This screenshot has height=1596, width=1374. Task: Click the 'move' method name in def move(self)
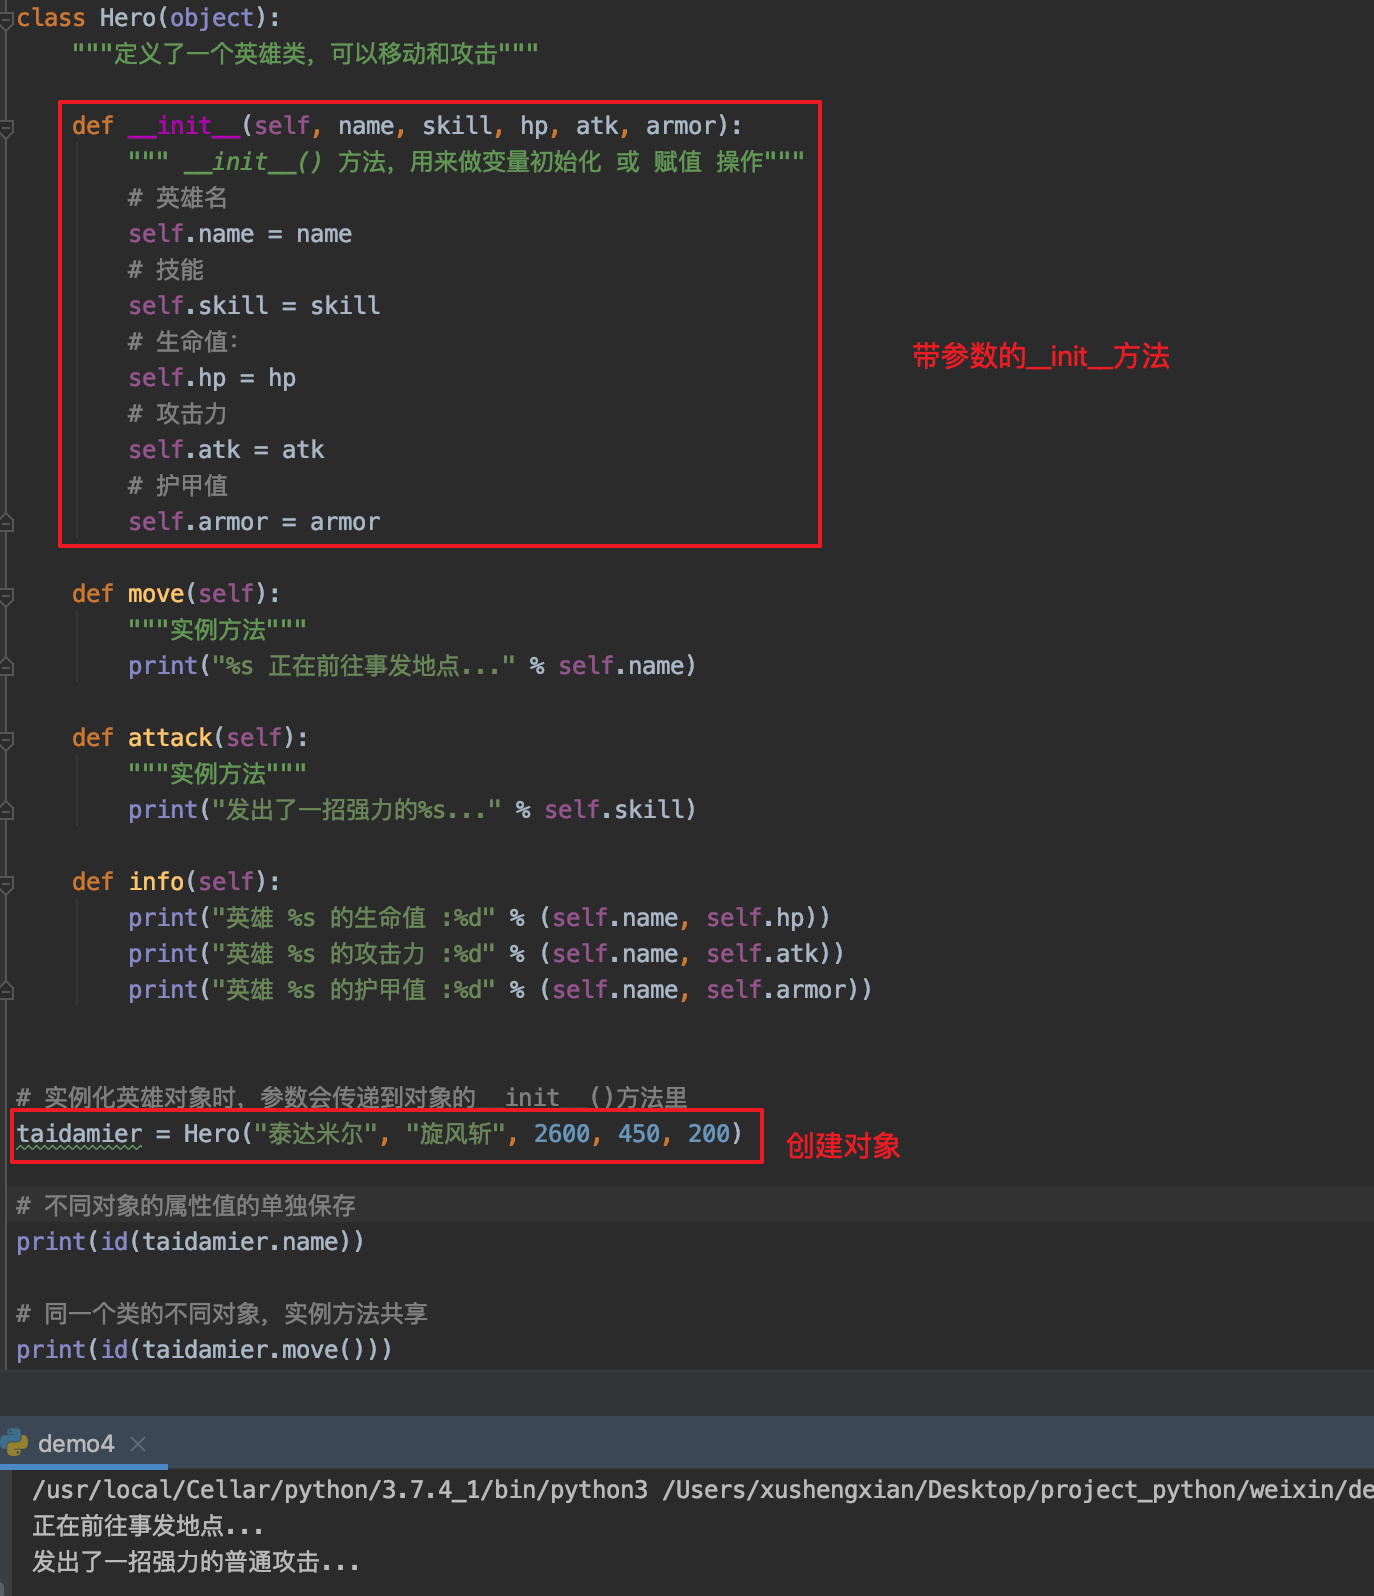tap(156, 594)
